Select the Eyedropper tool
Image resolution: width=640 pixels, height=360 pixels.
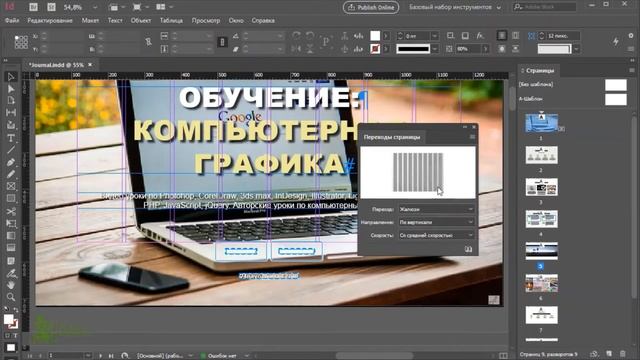[x=11, y=273]
